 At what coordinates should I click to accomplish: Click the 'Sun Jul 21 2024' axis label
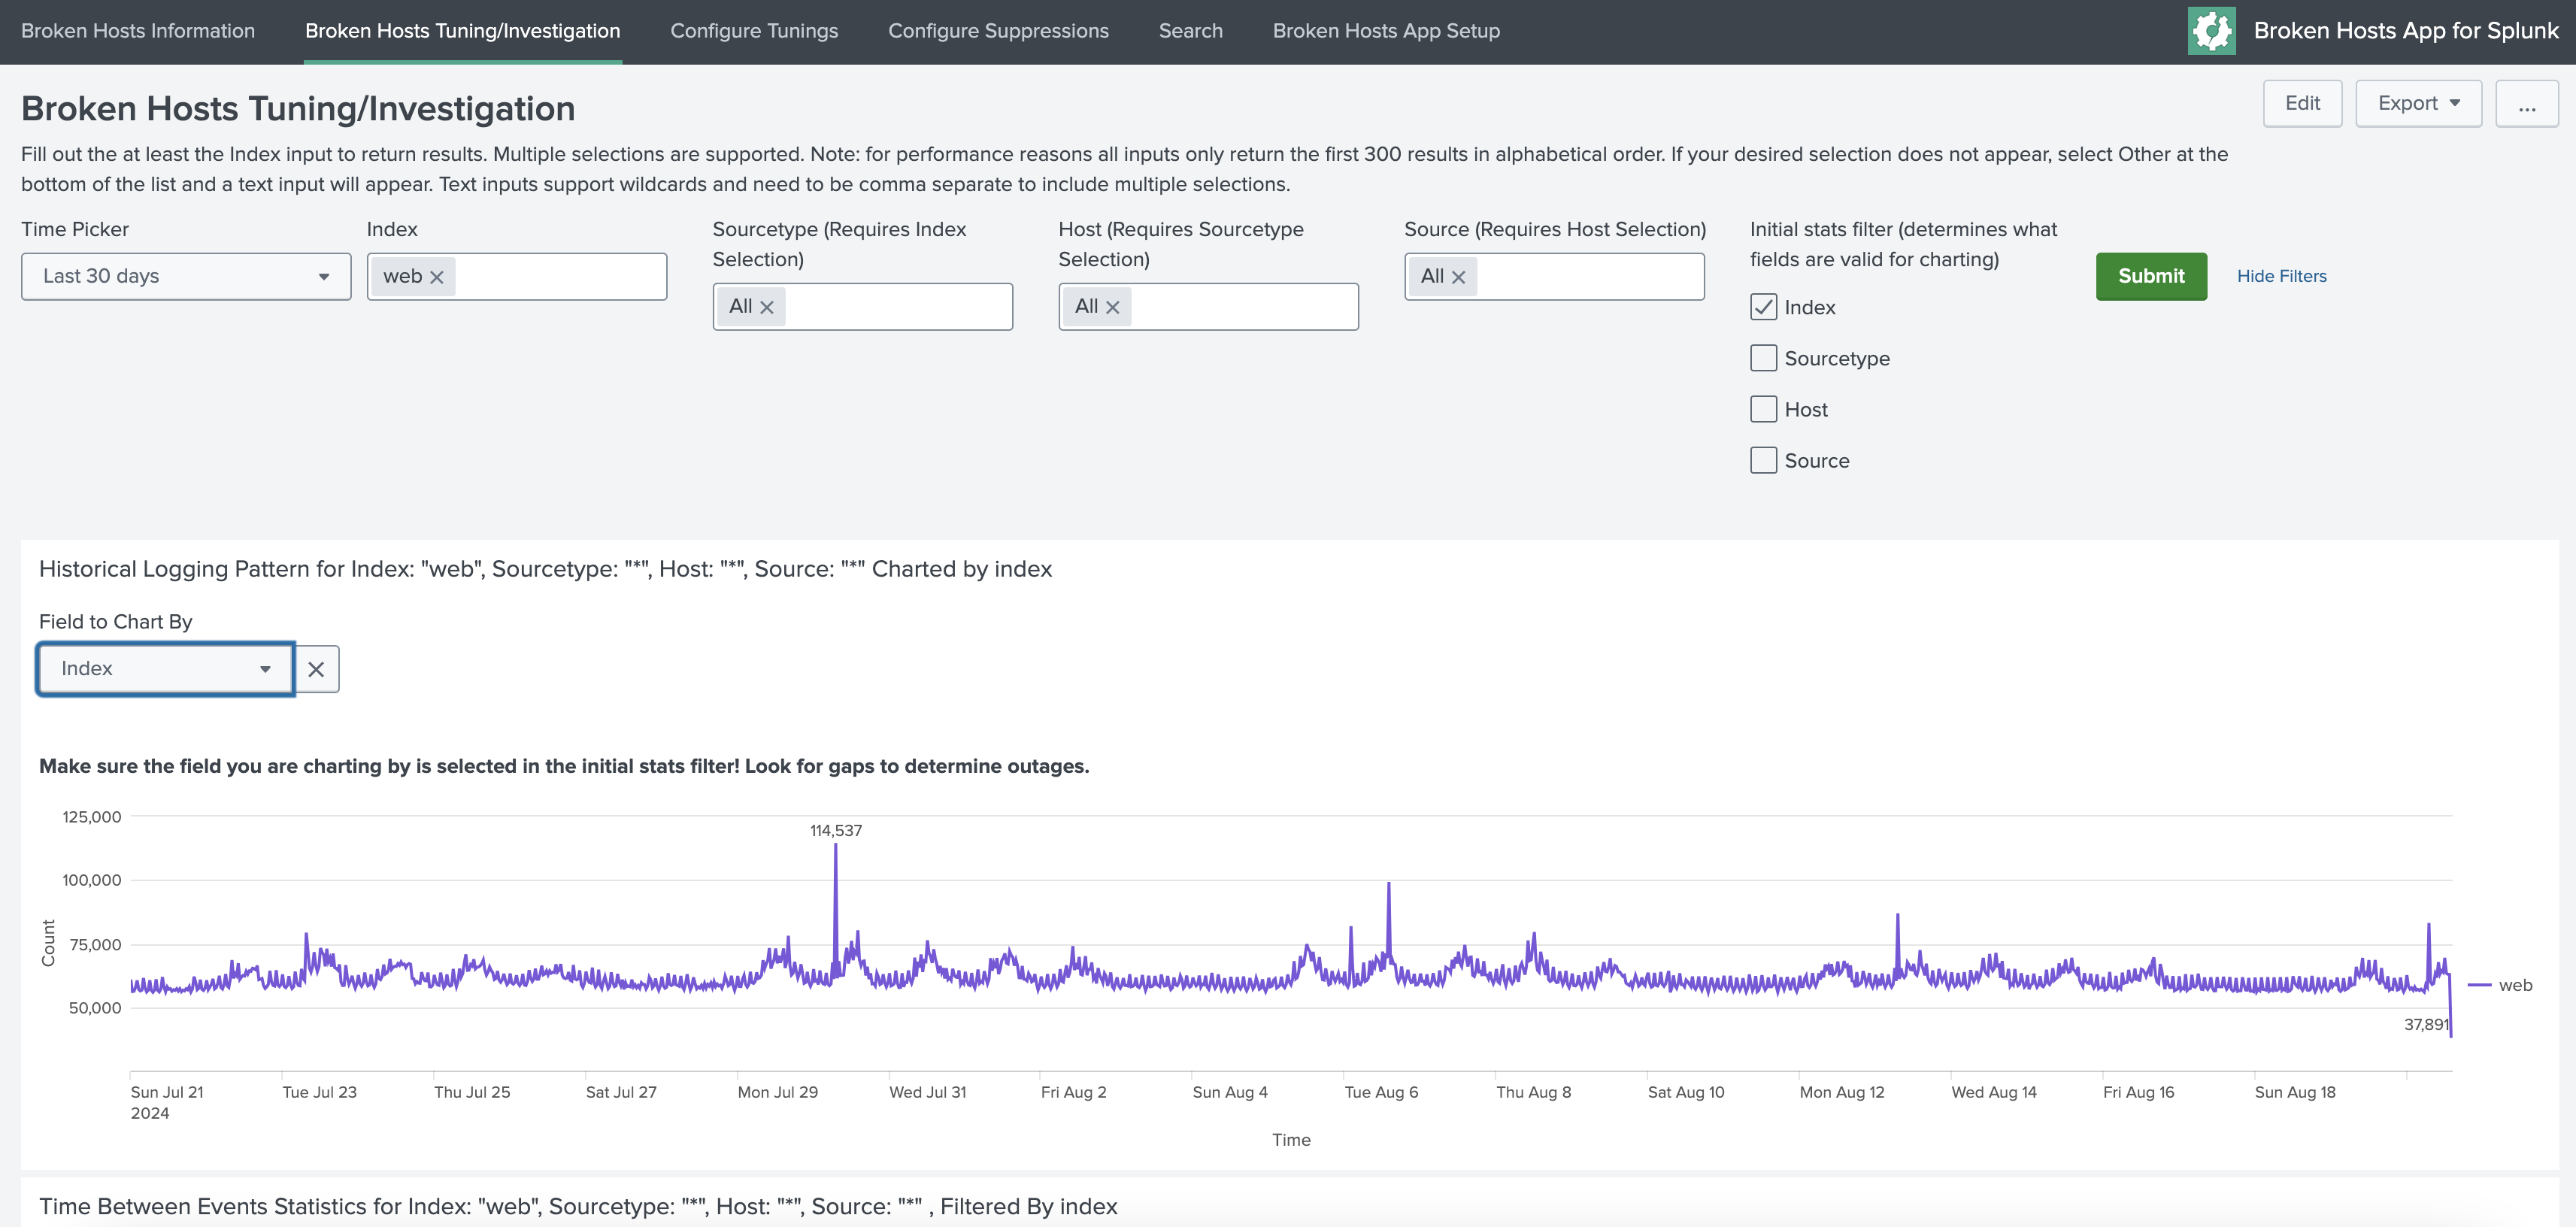point(166,1102)
